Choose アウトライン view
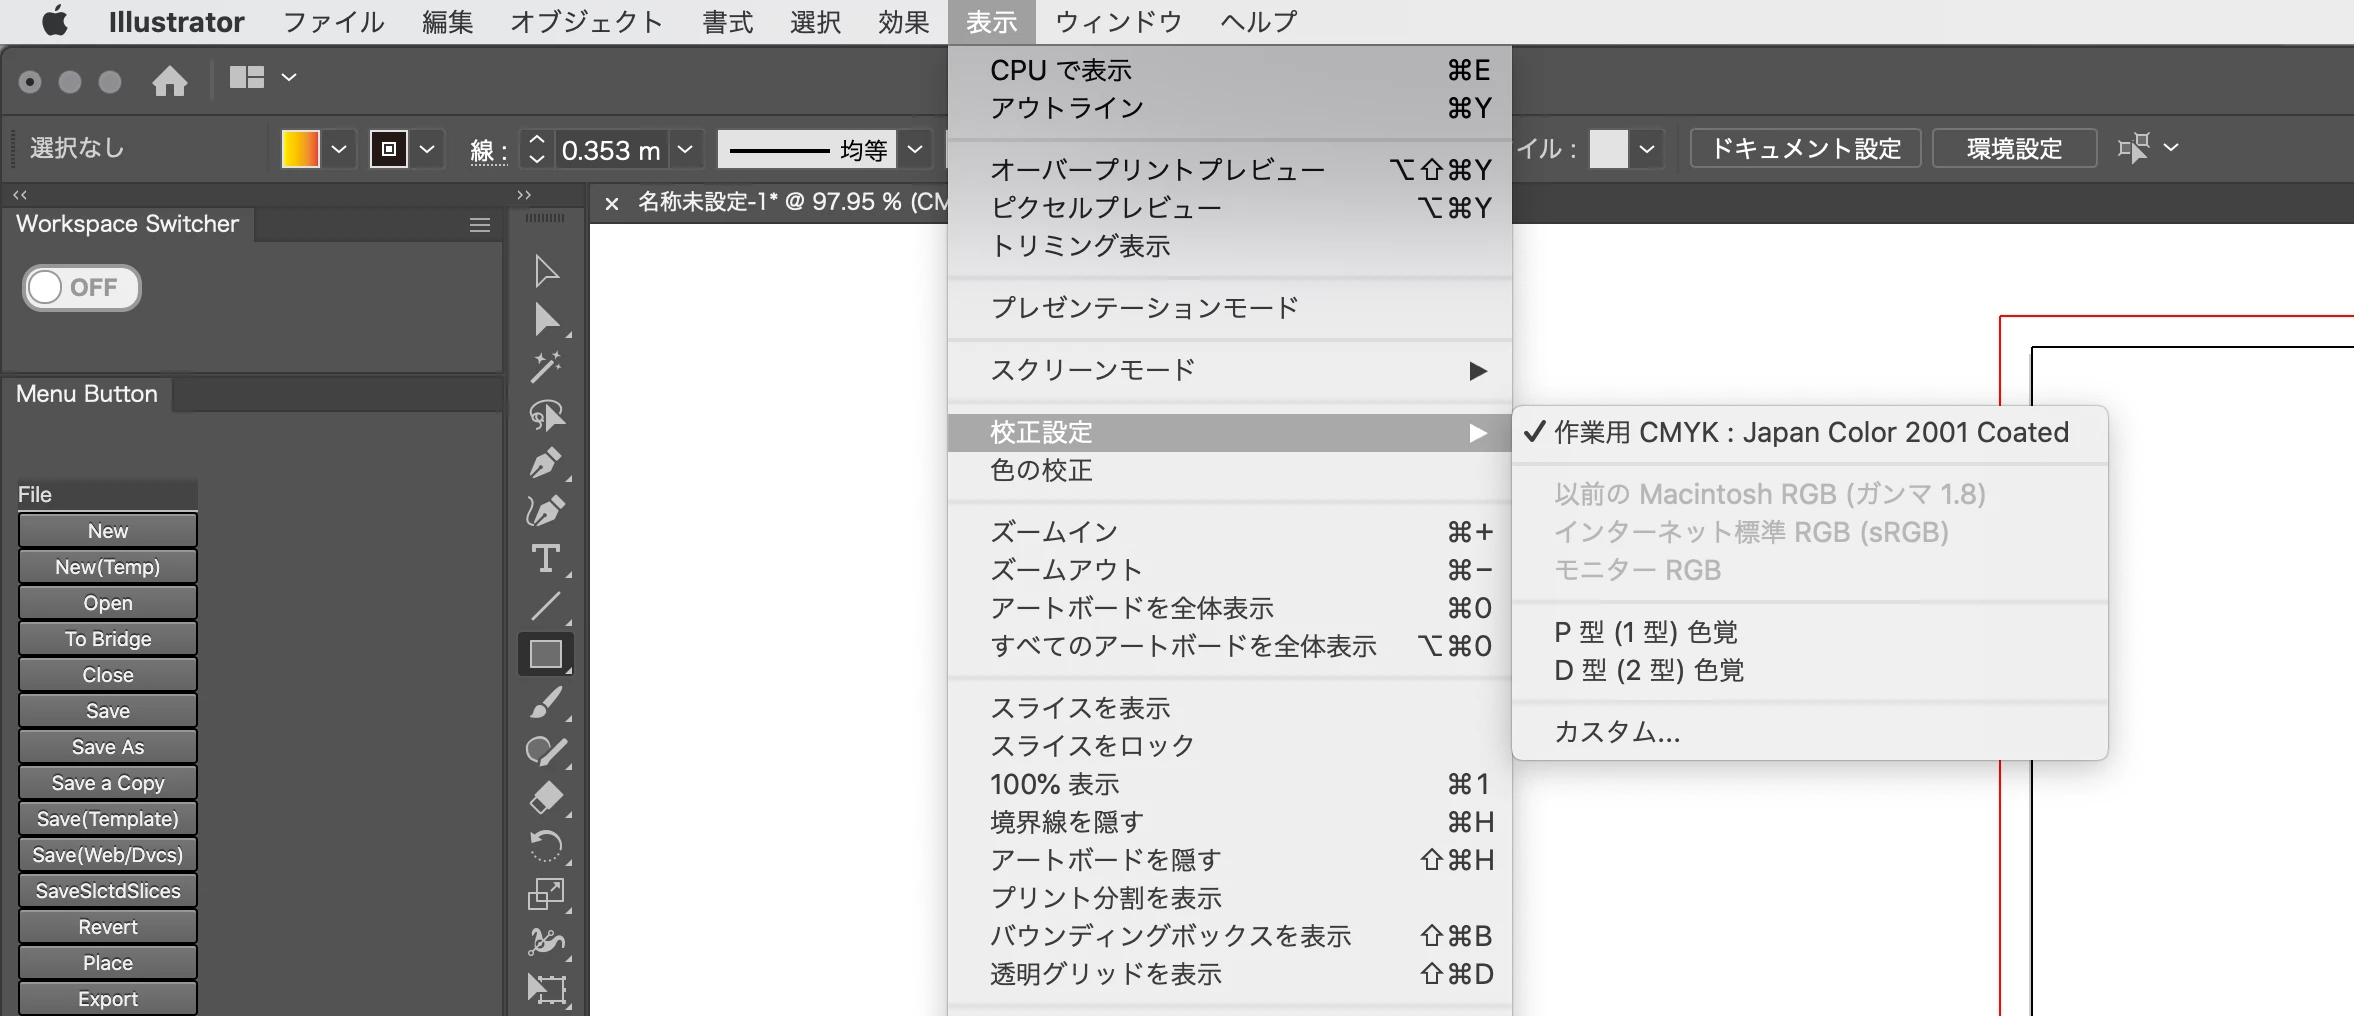Viewport: 2354px width, 1016px height. coord(1230,108)
